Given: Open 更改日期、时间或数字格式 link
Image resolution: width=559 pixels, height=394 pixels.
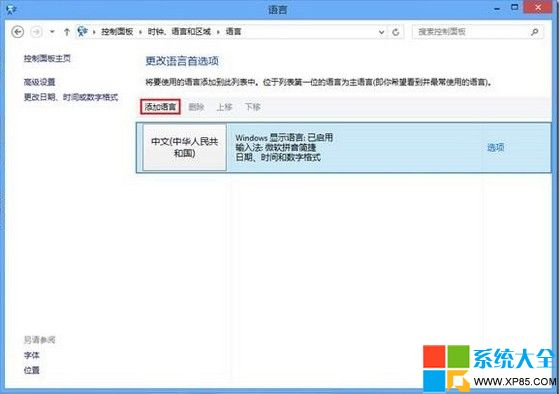Looking at the screenshot, I should [71, 97].
